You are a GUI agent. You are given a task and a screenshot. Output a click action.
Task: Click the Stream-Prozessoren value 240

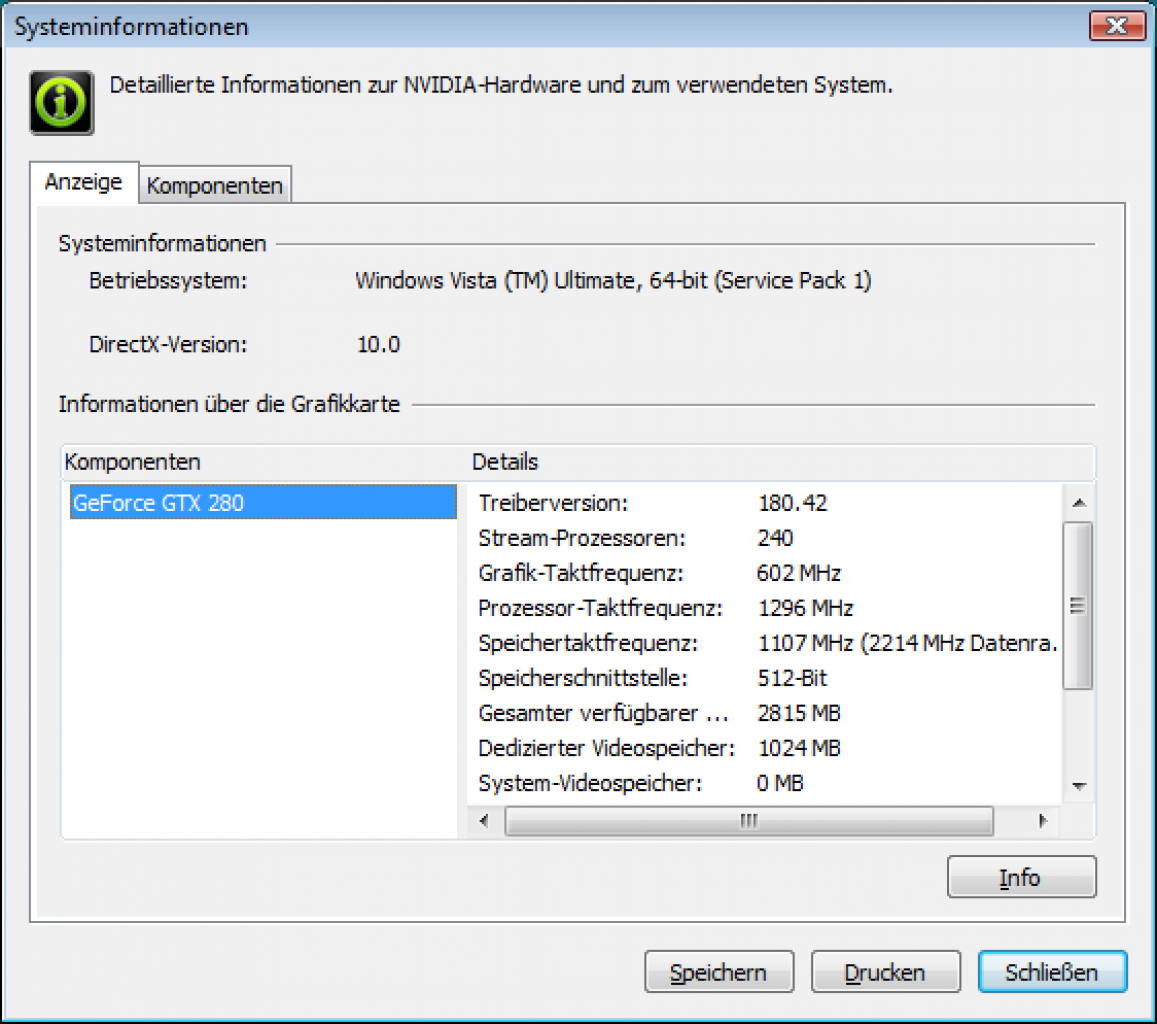(x=775, y=538)
